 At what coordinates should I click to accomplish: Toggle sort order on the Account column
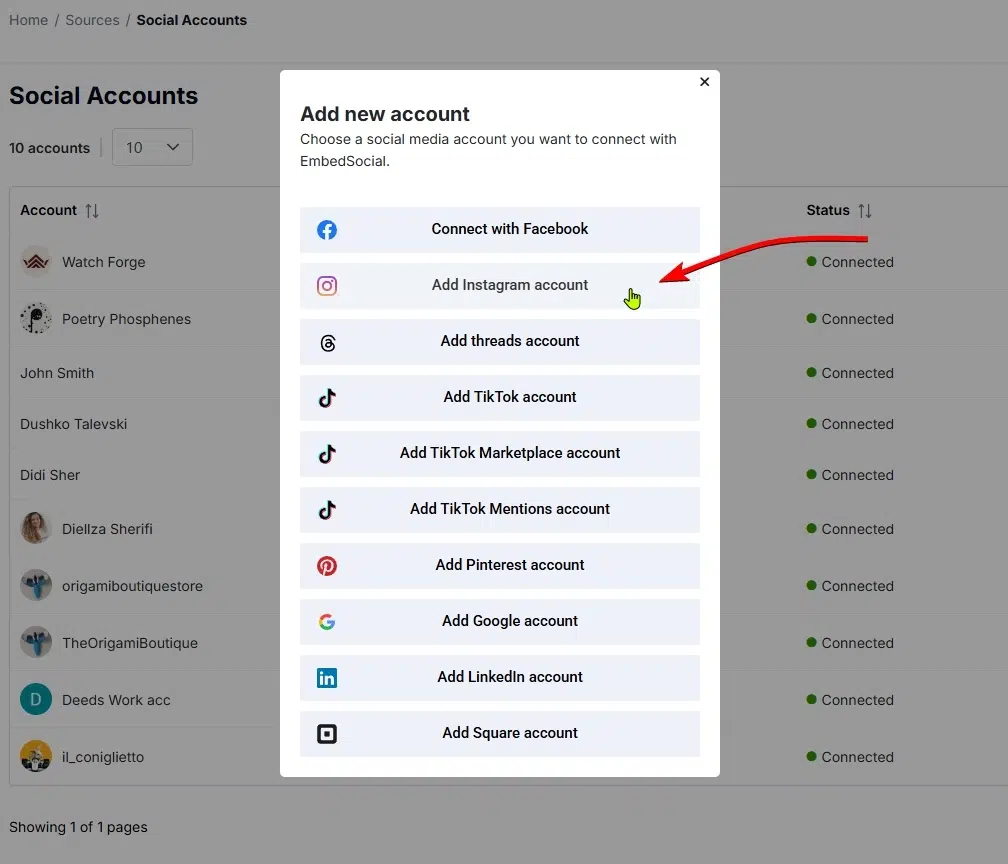pos(91,210)
